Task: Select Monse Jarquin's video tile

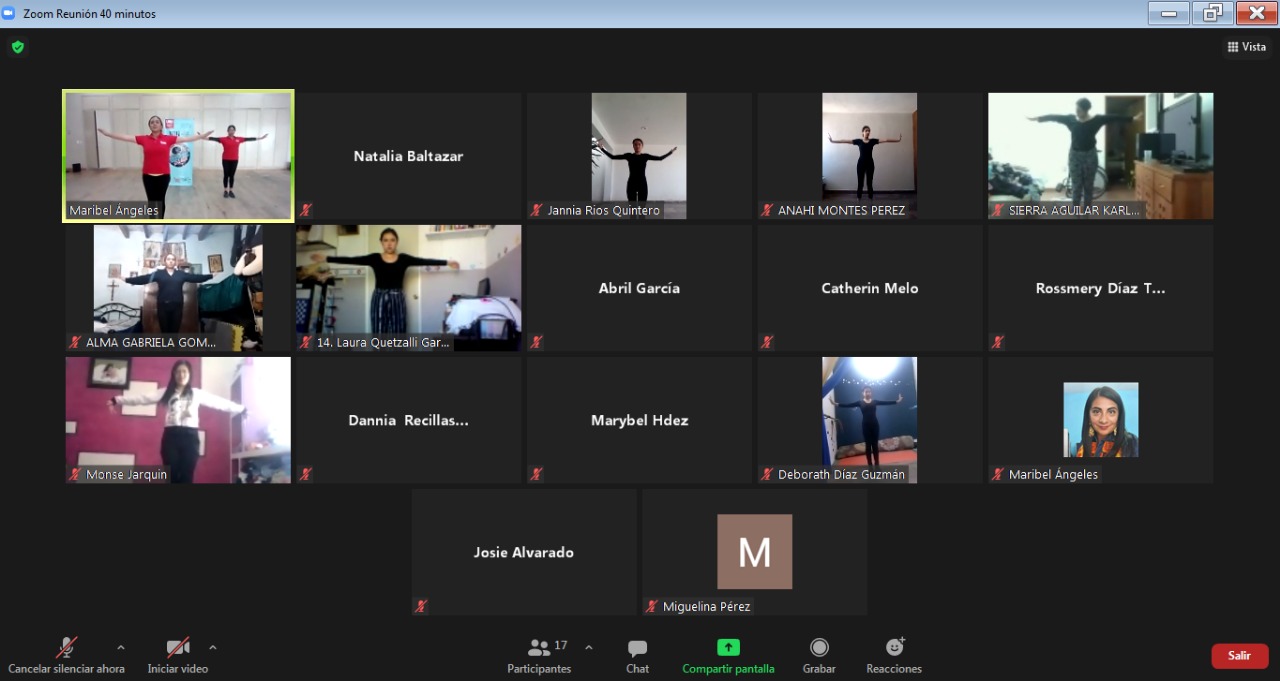Action: [178, 420]
